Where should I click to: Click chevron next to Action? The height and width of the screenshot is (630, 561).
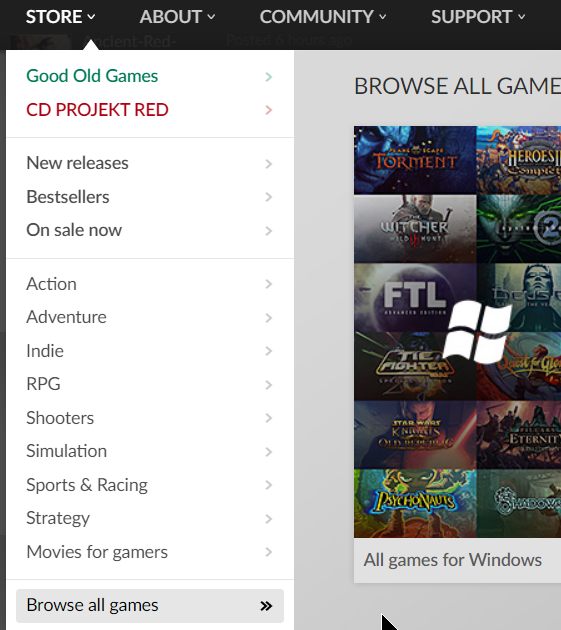pos(269,284)
